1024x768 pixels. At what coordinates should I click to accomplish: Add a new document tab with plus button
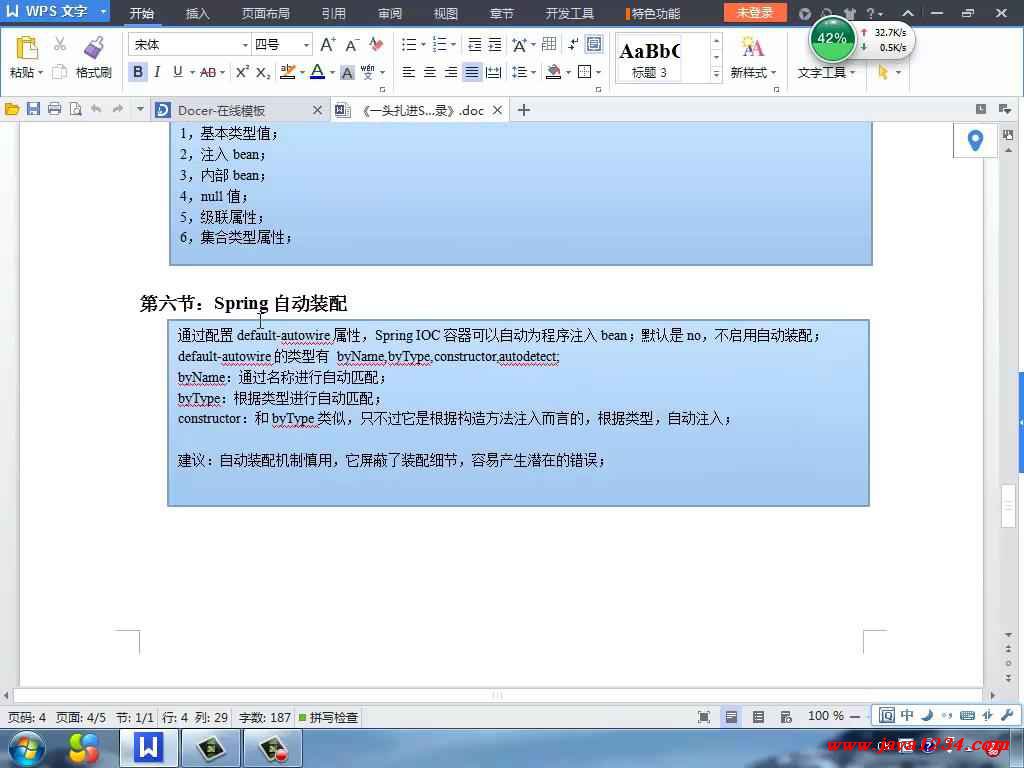point(523,110)
